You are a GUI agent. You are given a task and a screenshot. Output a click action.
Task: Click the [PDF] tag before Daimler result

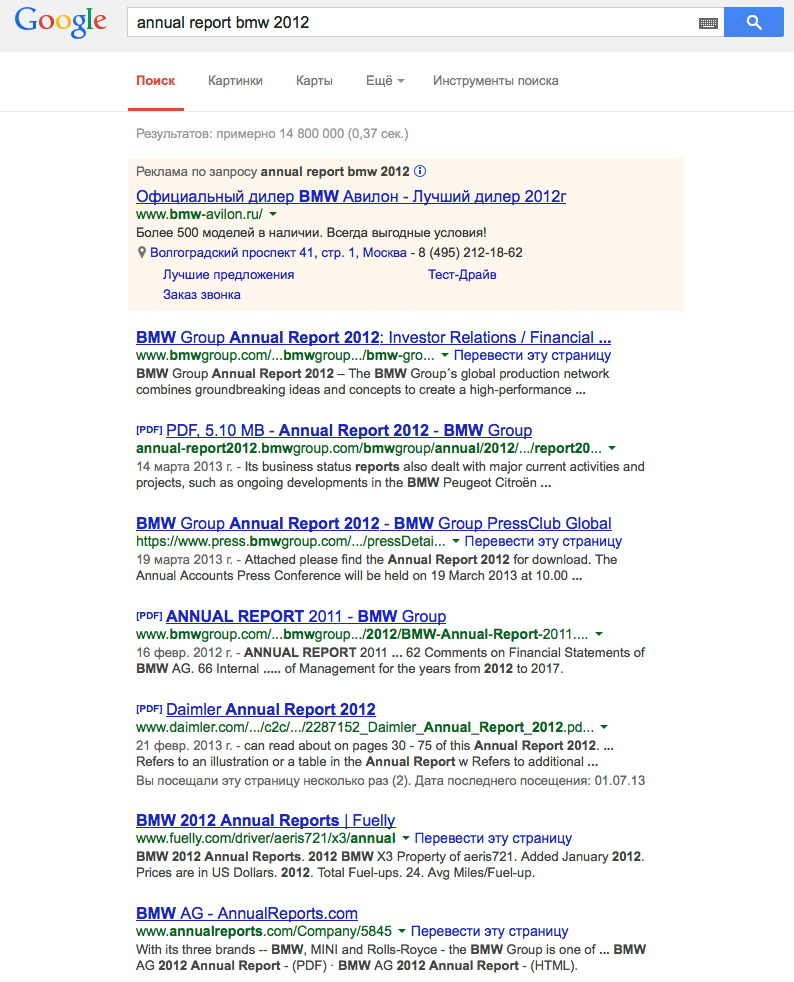149,708
